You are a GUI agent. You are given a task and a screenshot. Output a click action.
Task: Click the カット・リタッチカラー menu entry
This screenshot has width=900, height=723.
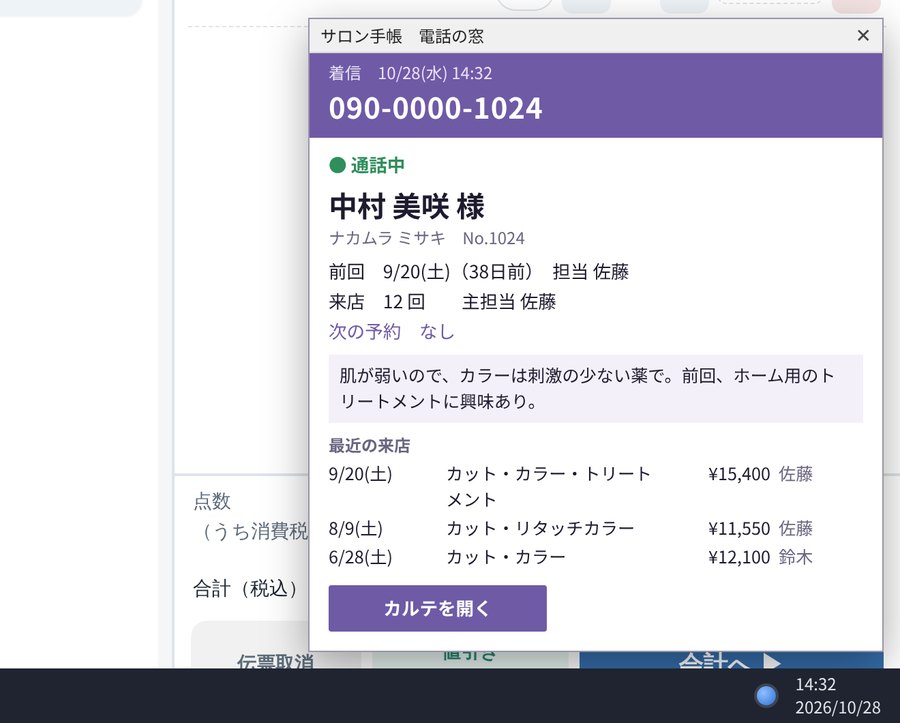(540, 528)
